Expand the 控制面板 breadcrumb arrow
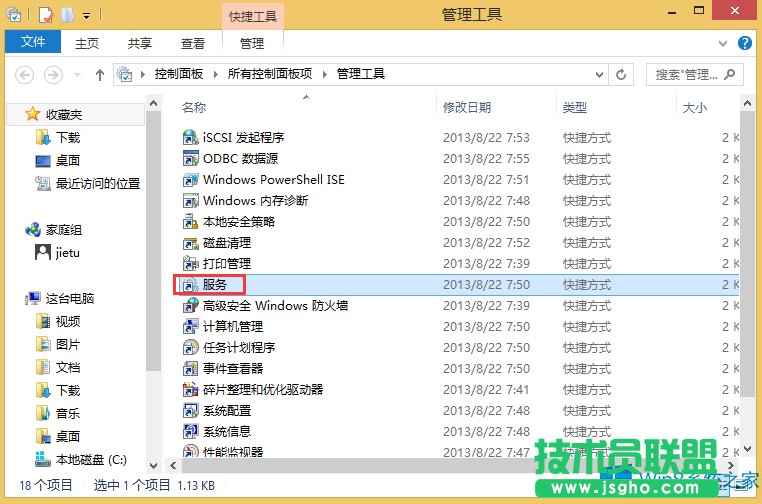762x504 pixels. (x=215, y=74)
